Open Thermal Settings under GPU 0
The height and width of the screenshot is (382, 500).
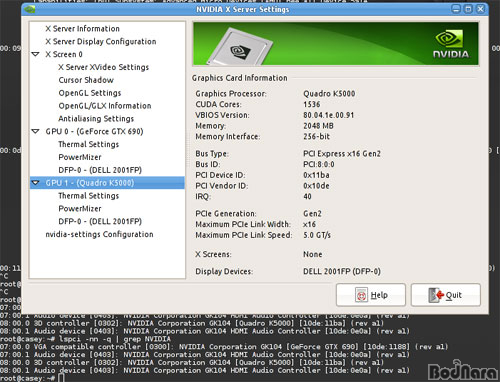tap(89, 144)
